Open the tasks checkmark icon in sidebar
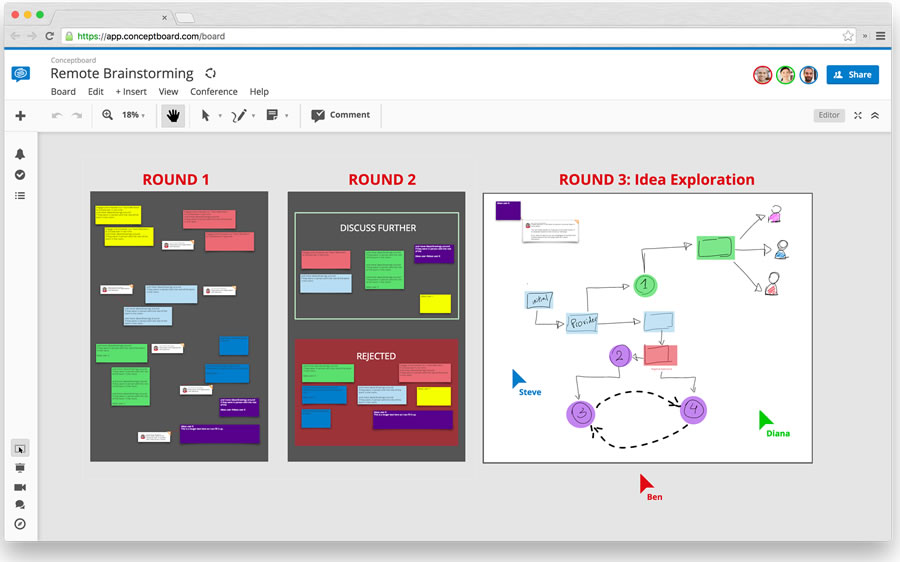The width and height of the screenshot is (900, 562). 20,175
